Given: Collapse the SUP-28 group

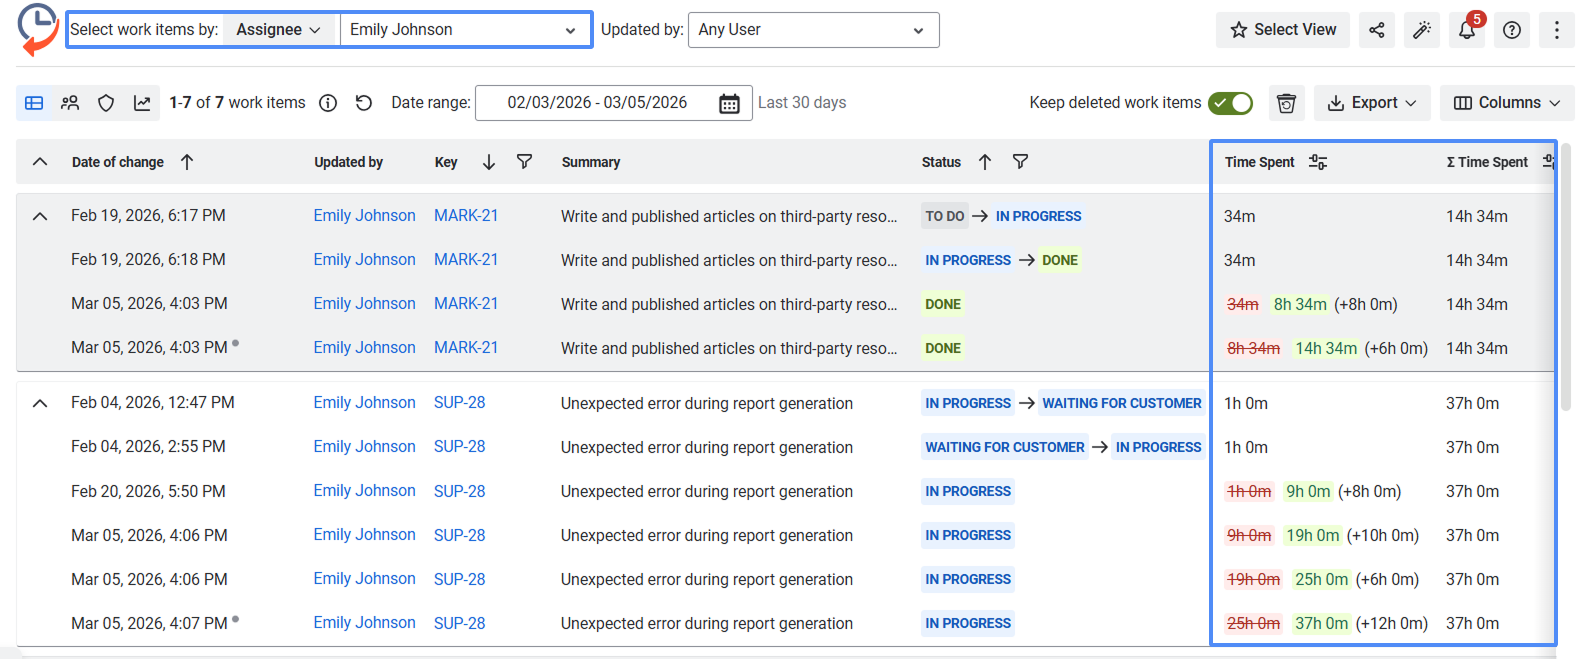Looking at the screenshot, I should [40, 403].
